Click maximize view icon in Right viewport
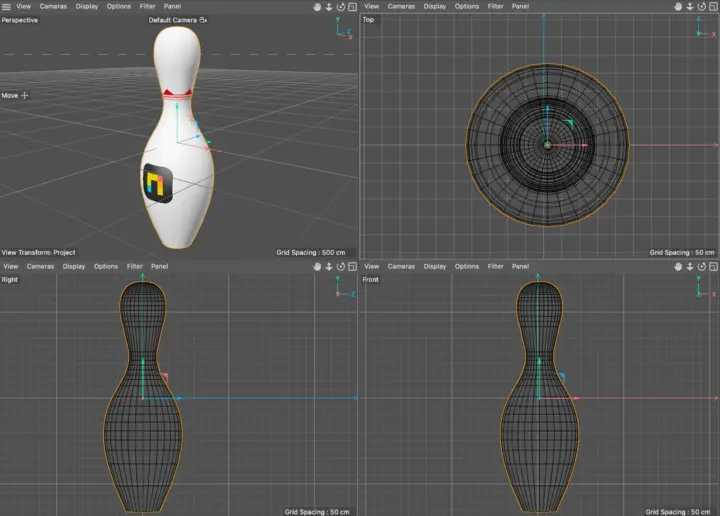 pyautogui.click(x=352, y=267)
